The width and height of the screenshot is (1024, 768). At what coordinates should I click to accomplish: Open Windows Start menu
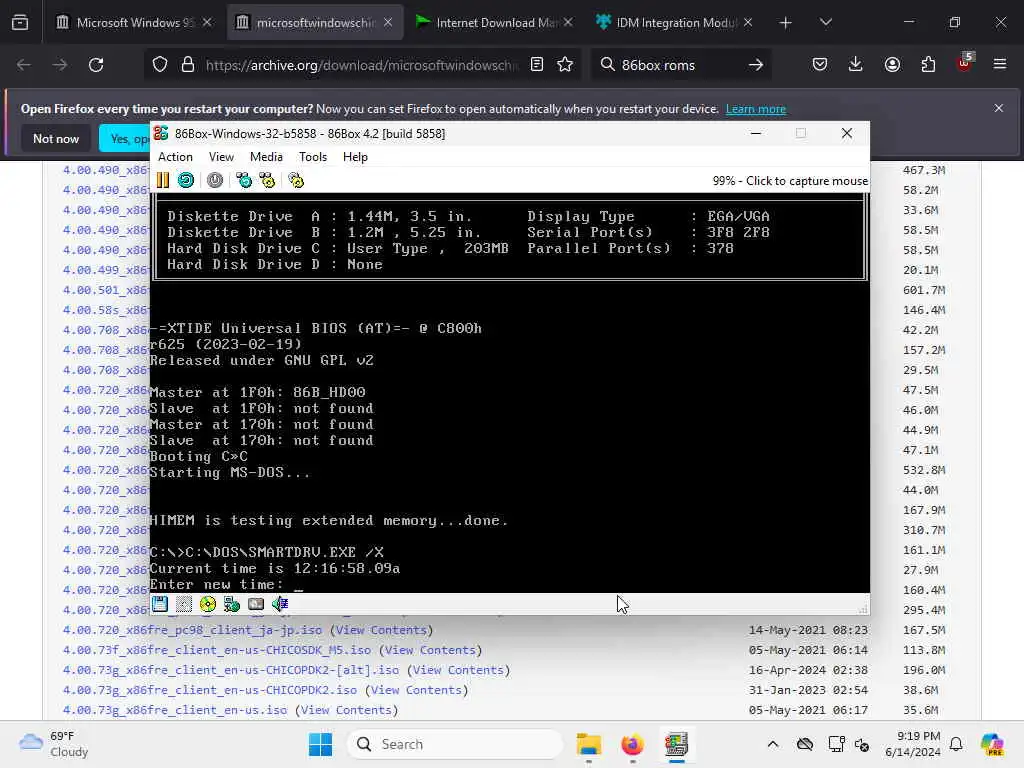pos(320,744)
